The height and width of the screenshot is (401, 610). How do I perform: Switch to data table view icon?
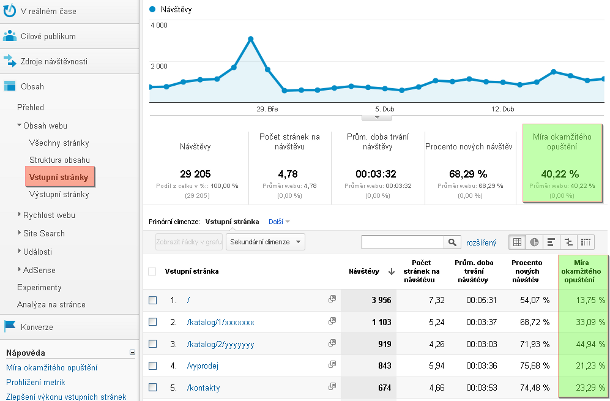[517, 242]
